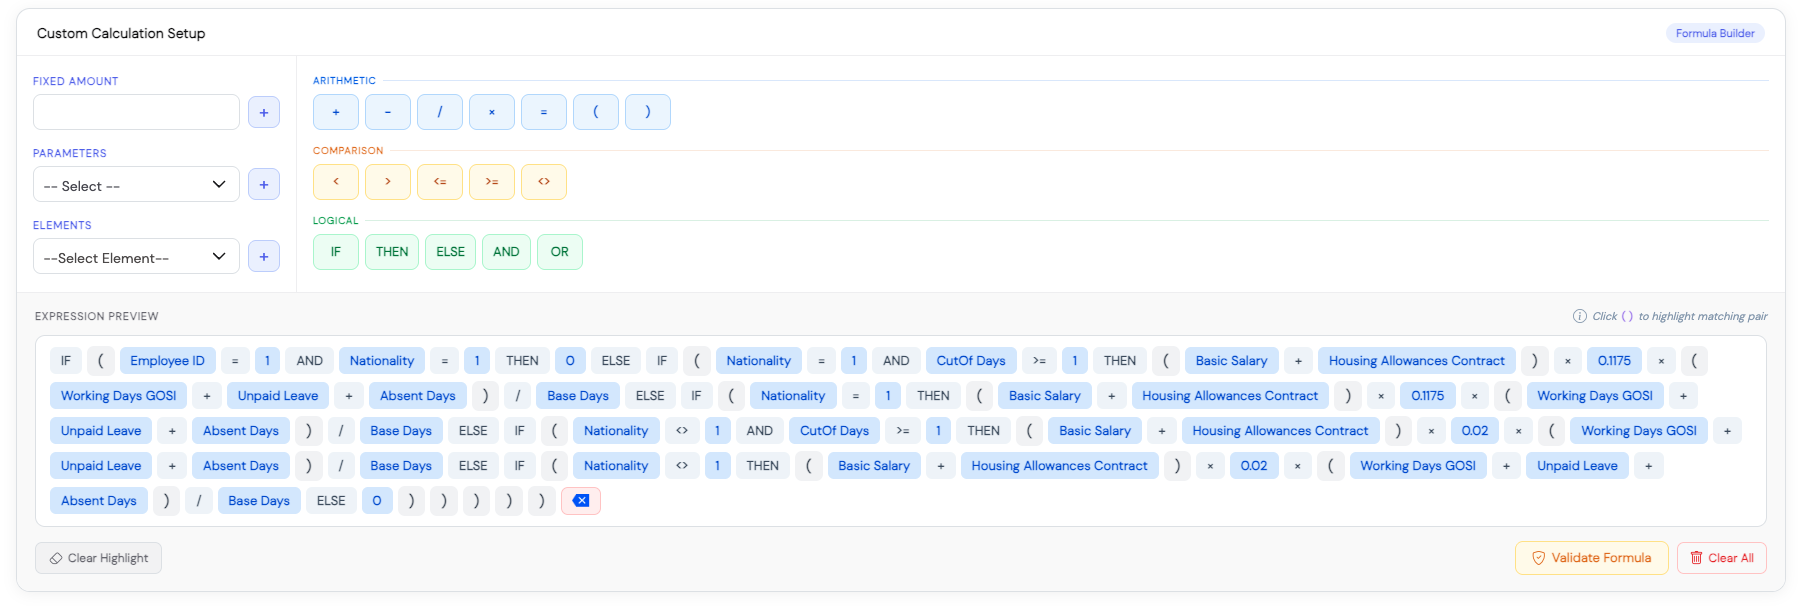Screen dimensions: 1808x611
Task: Insert AND logical keyword
Action: coord(506,252)
